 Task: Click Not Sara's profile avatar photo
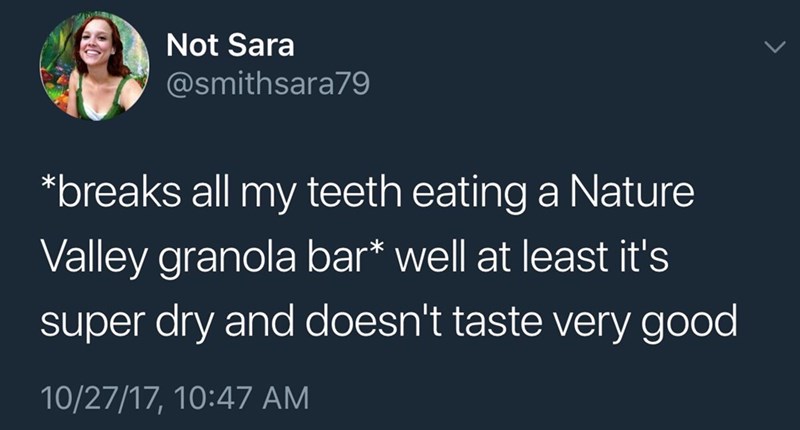[94, 66]
